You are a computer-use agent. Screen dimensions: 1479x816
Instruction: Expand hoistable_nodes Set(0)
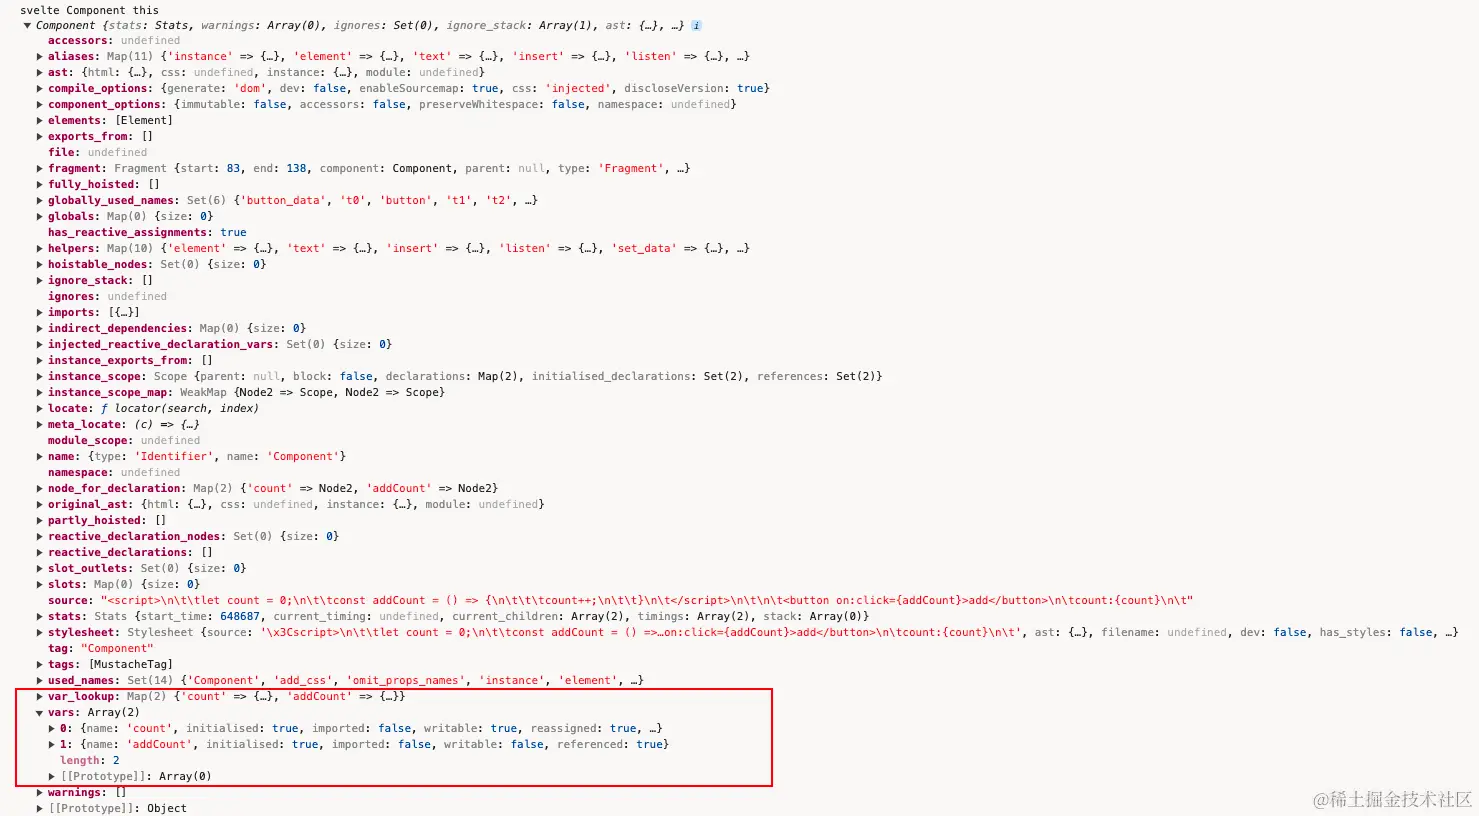click(39, 265)
